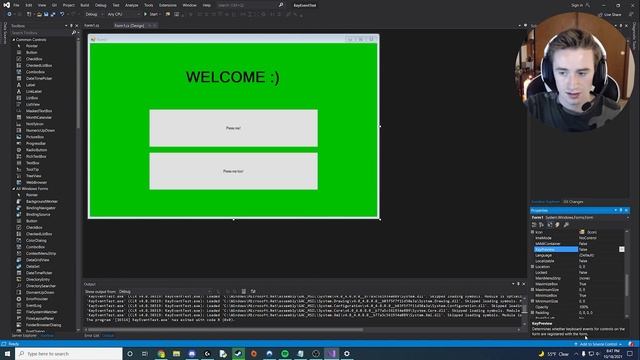Select the WELCOME :) label on form

[x=233, y=77]
